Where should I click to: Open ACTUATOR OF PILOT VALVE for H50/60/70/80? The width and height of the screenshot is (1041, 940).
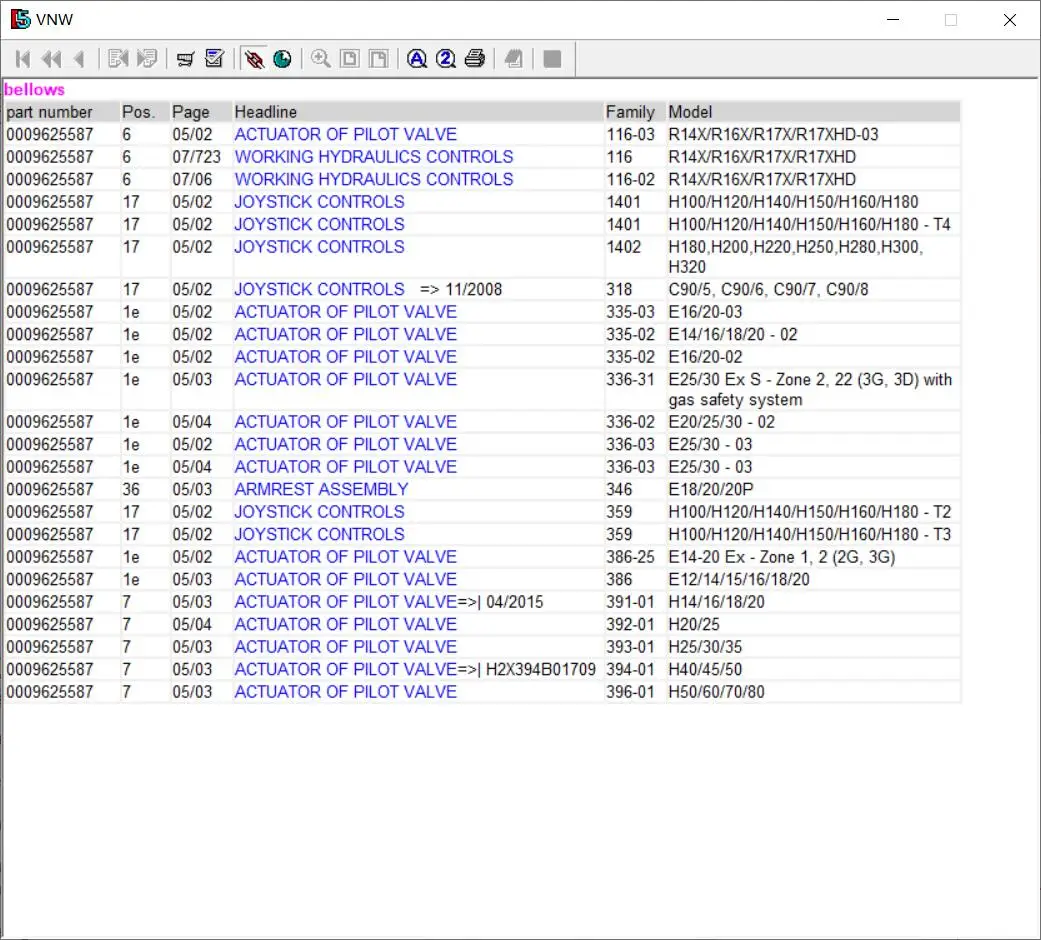pos(345,692)
